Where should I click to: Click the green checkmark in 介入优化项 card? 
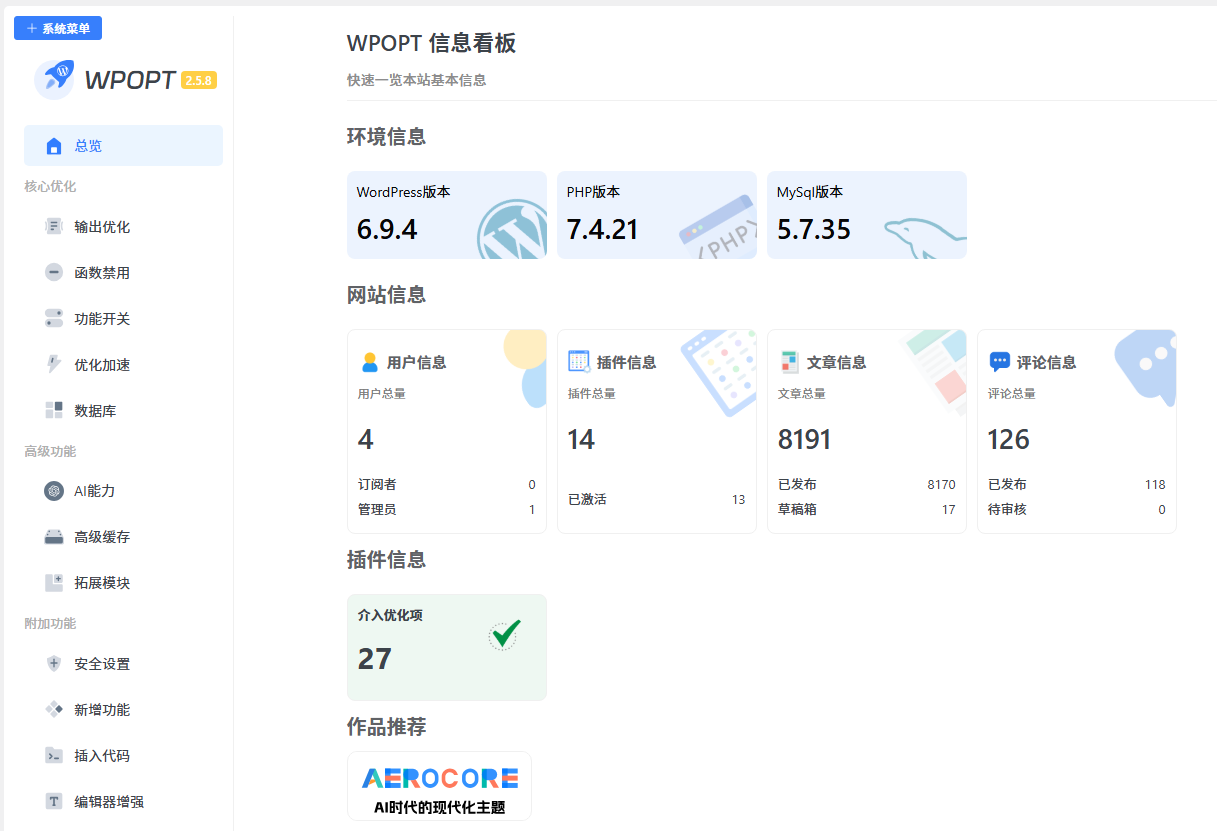click(505, 634)
